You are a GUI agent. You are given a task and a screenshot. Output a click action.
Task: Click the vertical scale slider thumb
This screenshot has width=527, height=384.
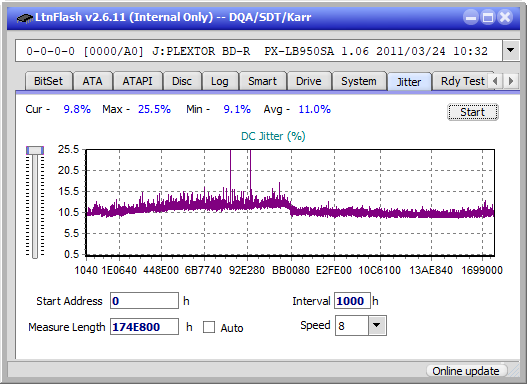(x=35, y=151)
